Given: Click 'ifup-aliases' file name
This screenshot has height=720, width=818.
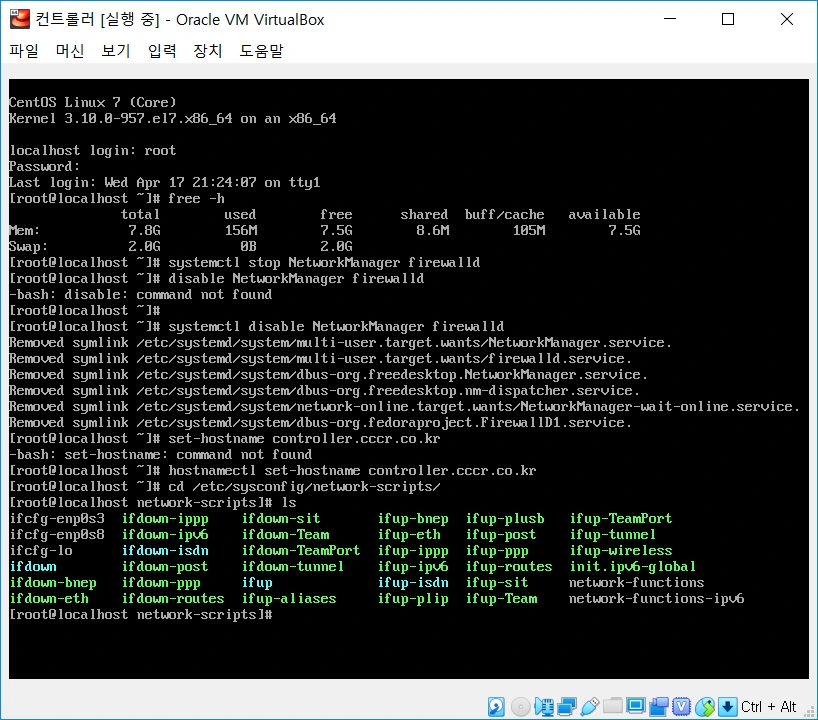Looking at the screenshot, I should coord(288,598).
